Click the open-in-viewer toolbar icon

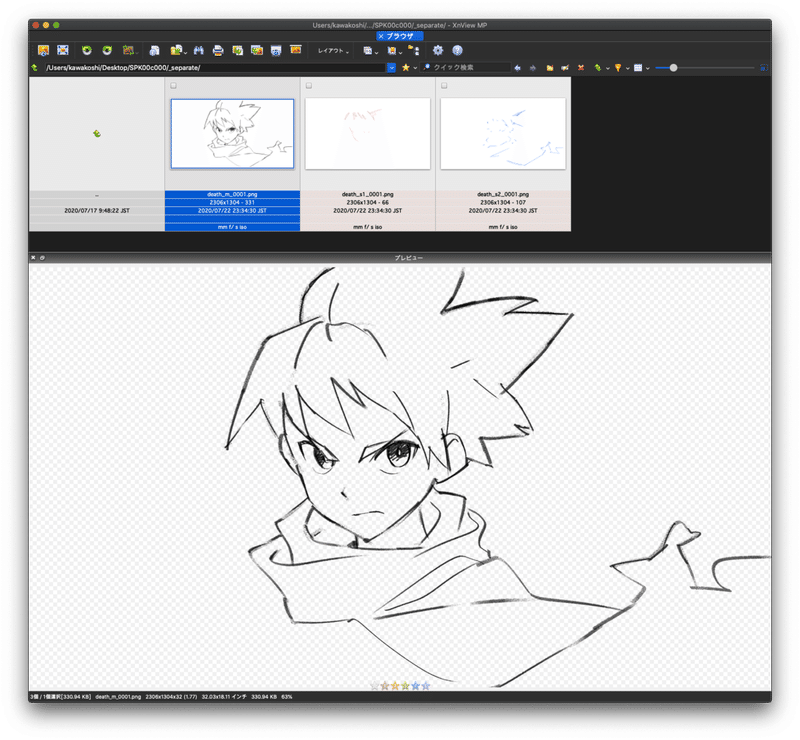click(x=43, y=50)
